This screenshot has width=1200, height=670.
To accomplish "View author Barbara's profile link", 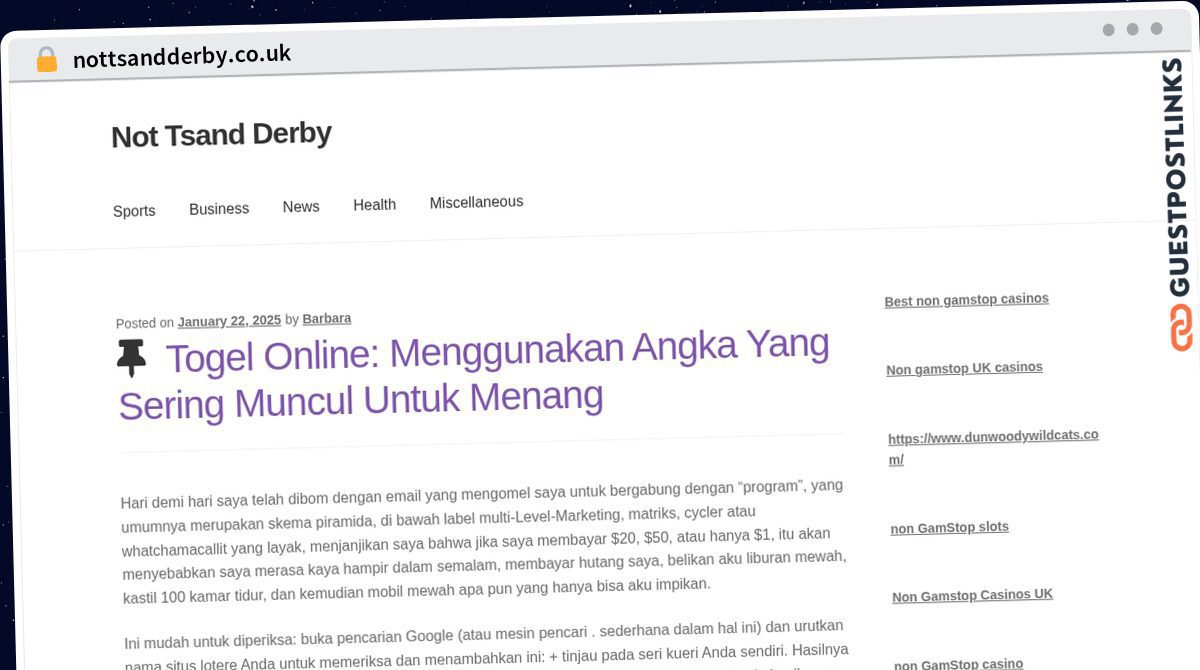I will click(326, 319).
